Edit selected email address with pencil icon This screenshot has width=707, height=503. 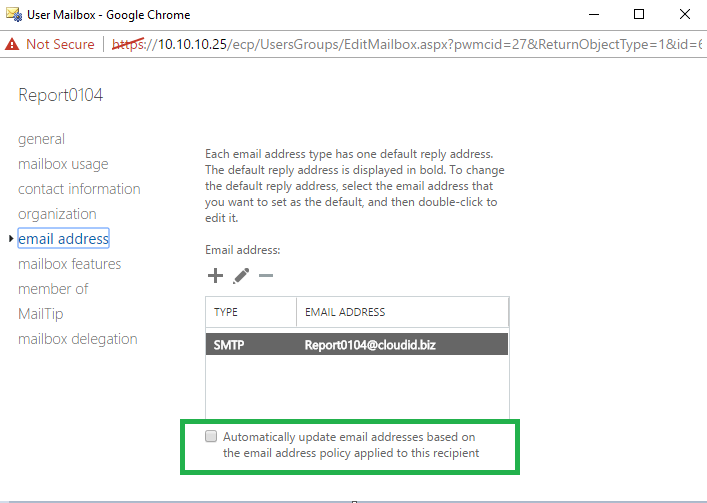[241, 276]
